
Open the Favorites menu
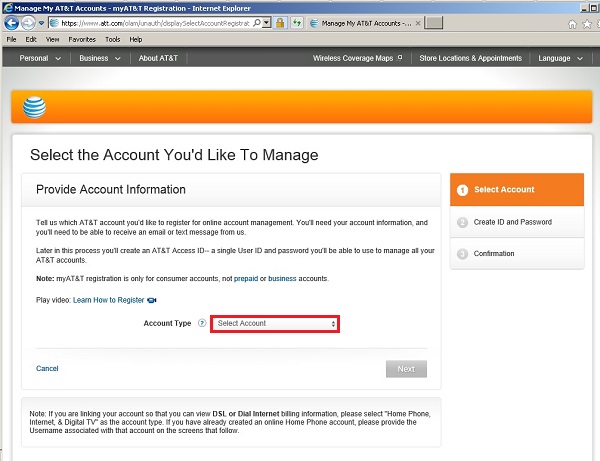(82, 39)
